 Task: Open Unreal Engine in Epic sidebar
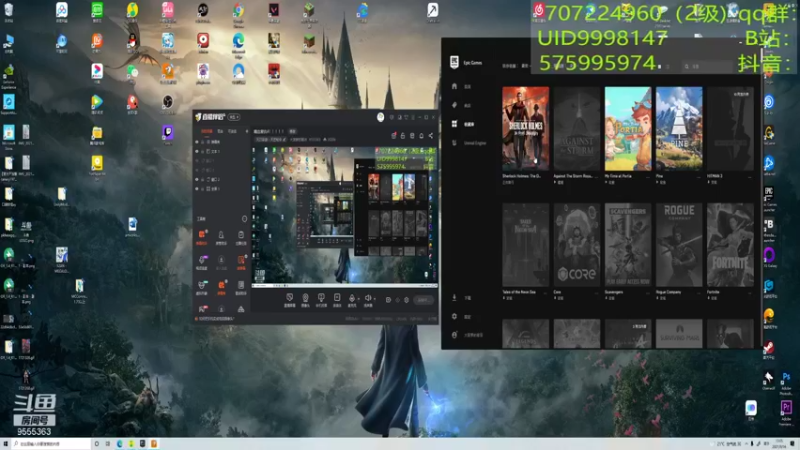pos(468,143)
